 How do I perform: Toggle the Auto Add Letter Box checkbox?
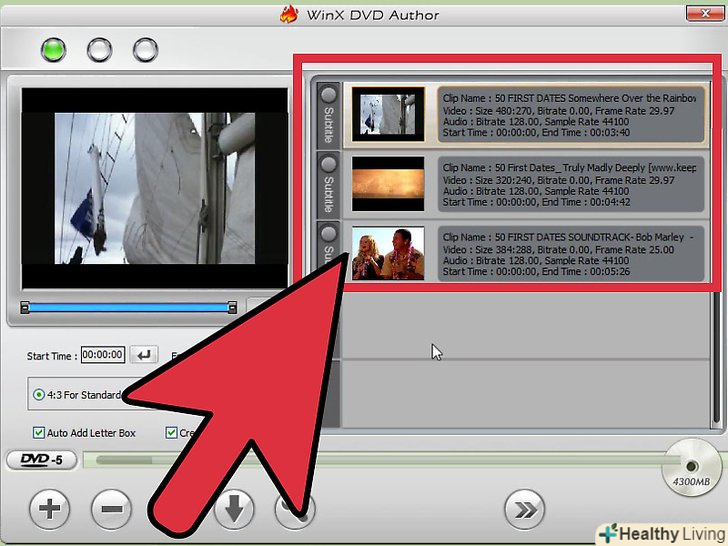(x=38, y=433)
